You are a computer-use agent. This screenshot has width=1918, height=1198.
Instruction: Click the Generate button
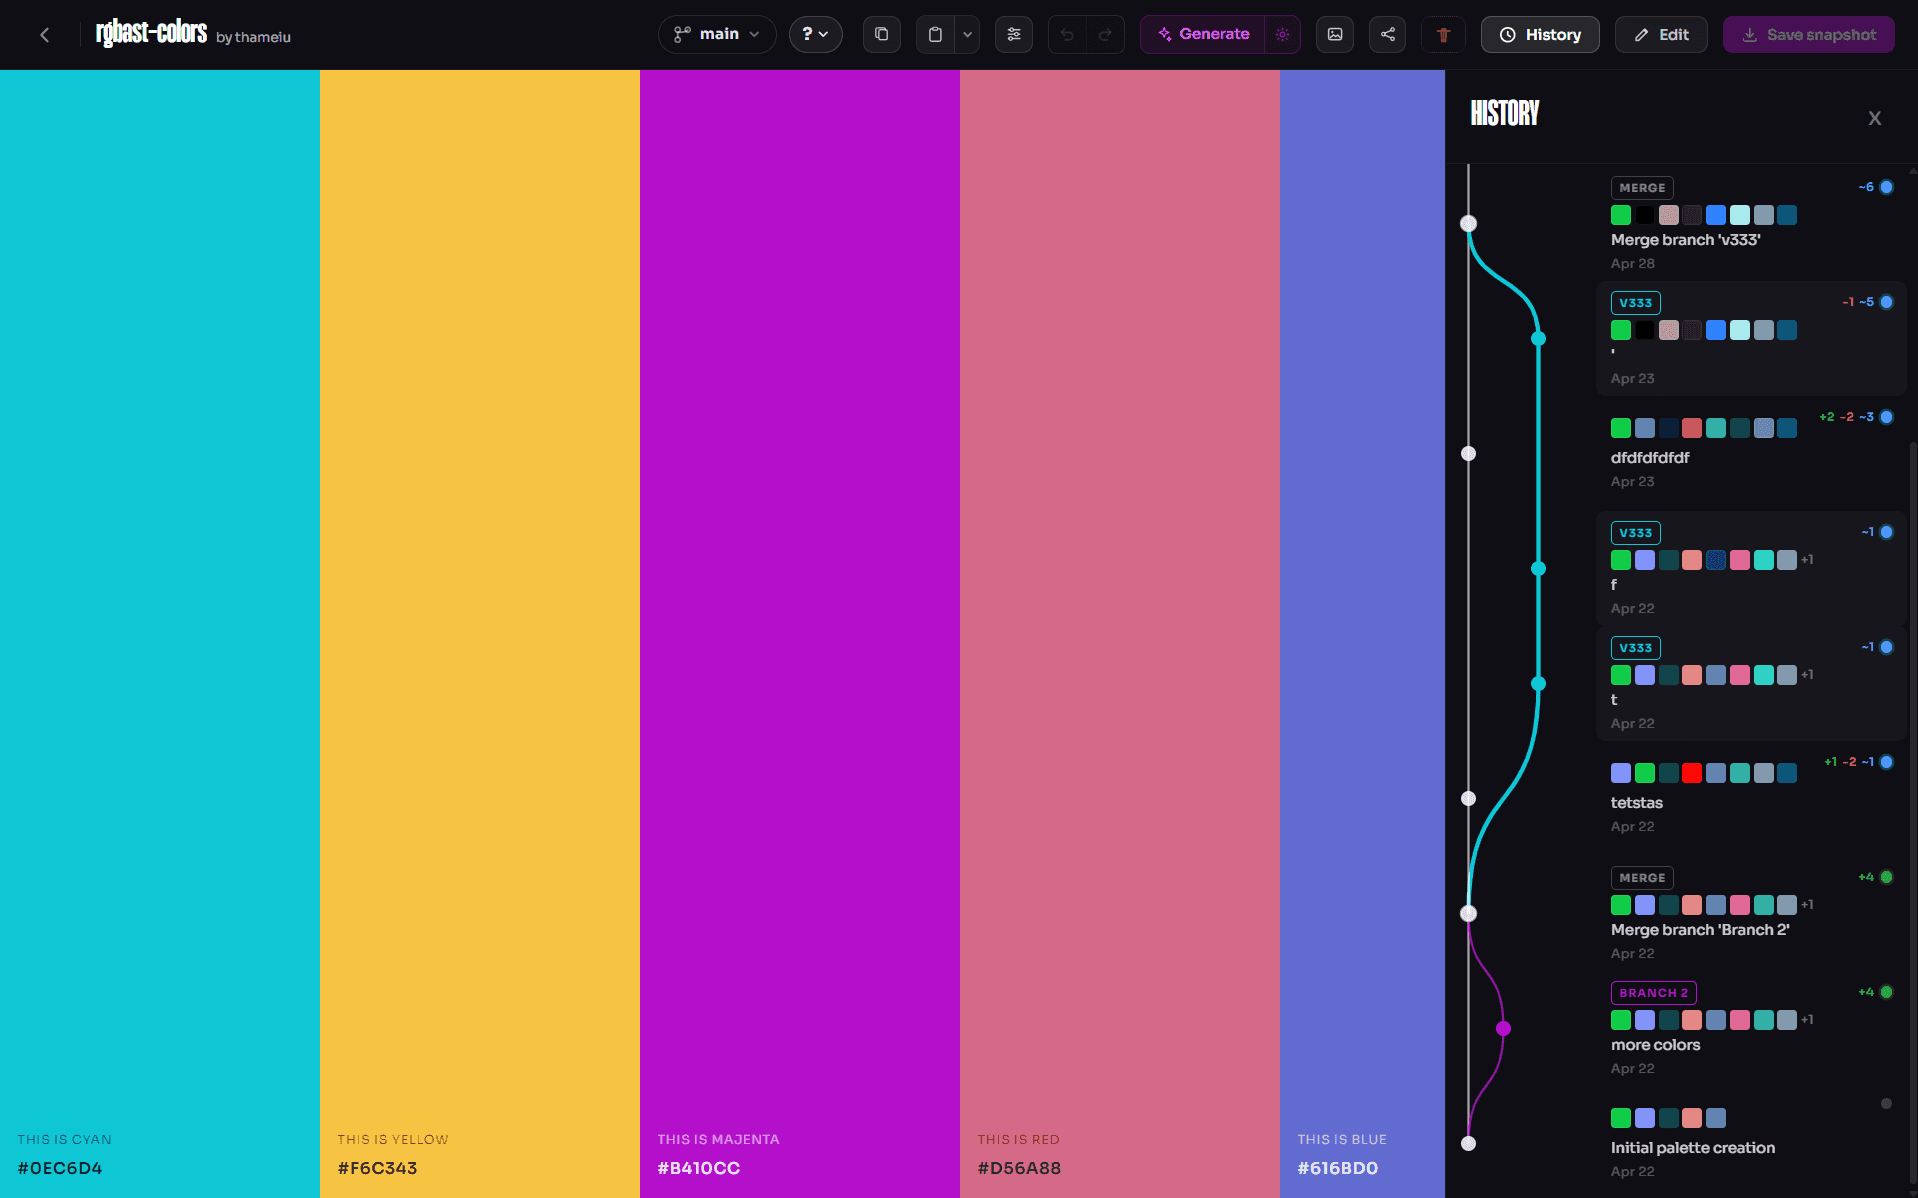pos(1203,34)
